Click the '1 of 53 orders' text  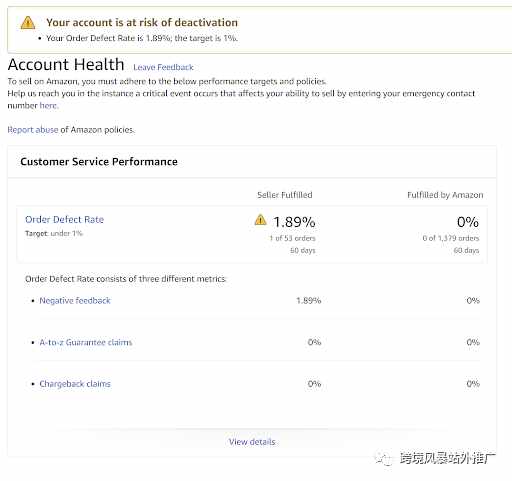(292, 238)
